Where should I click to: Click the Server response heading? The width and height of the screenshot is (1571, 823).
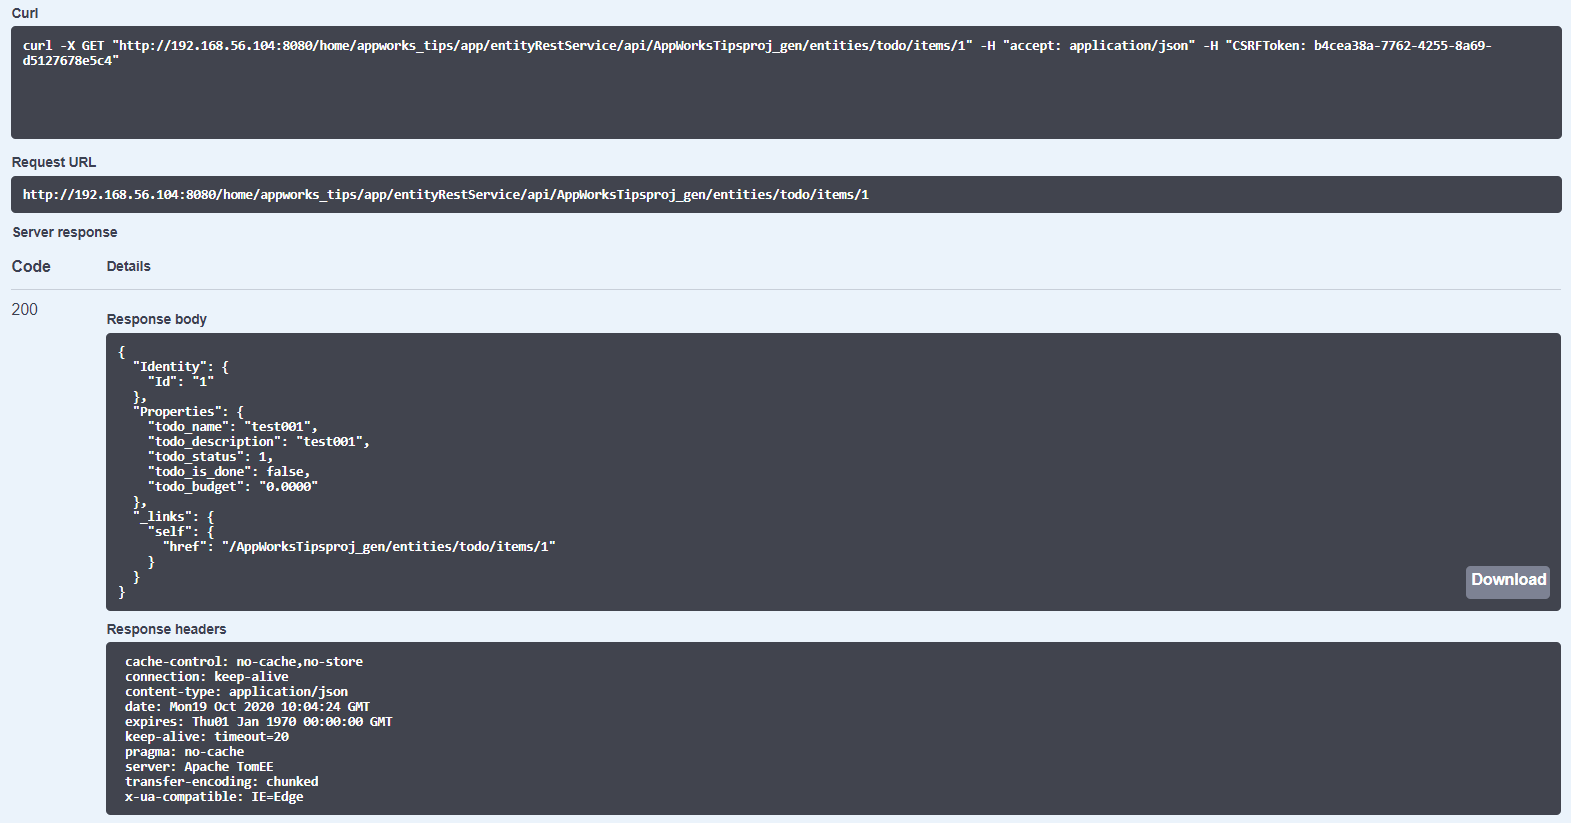65,232
